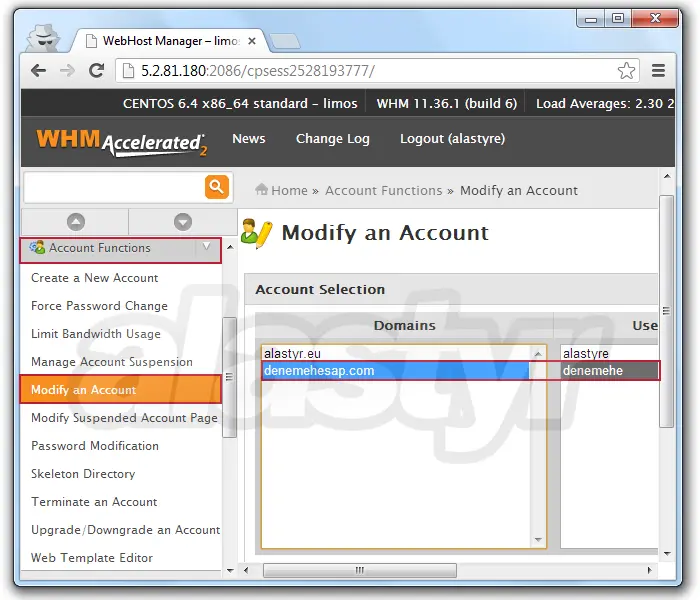Open Terminate an Account in sidebar
Image resolution: width=700 pixels, height=600 pixels.
pyautogui.click(x=94, y=502)
